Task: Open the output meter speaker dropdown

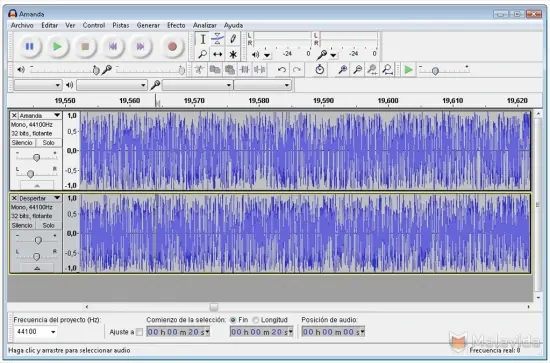Action: 267,55
